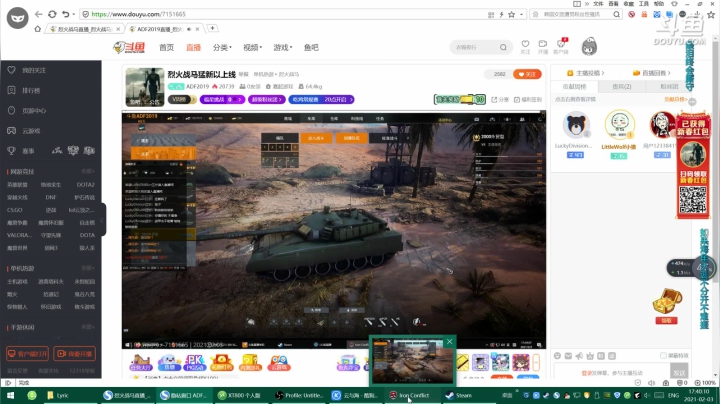Click the browser back arrow
720x404 pixels.
coord(39,14)
